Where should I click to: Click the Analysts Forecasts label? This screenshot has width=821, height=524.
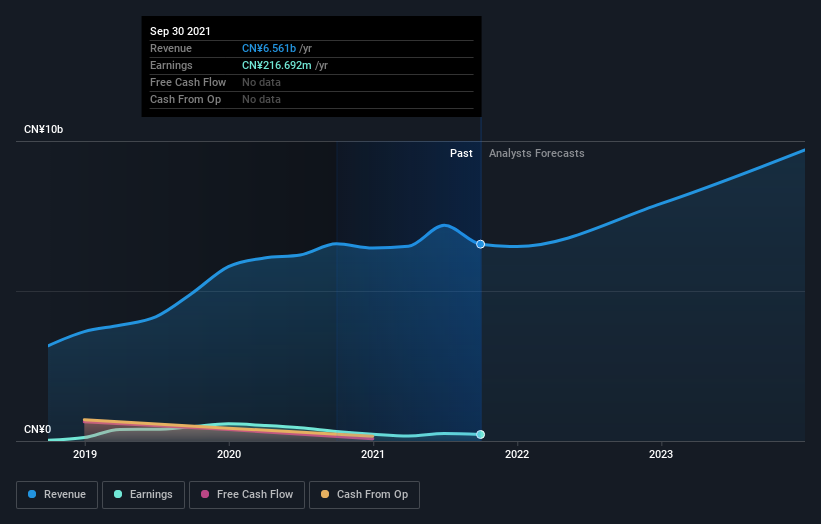coord(537,153)
